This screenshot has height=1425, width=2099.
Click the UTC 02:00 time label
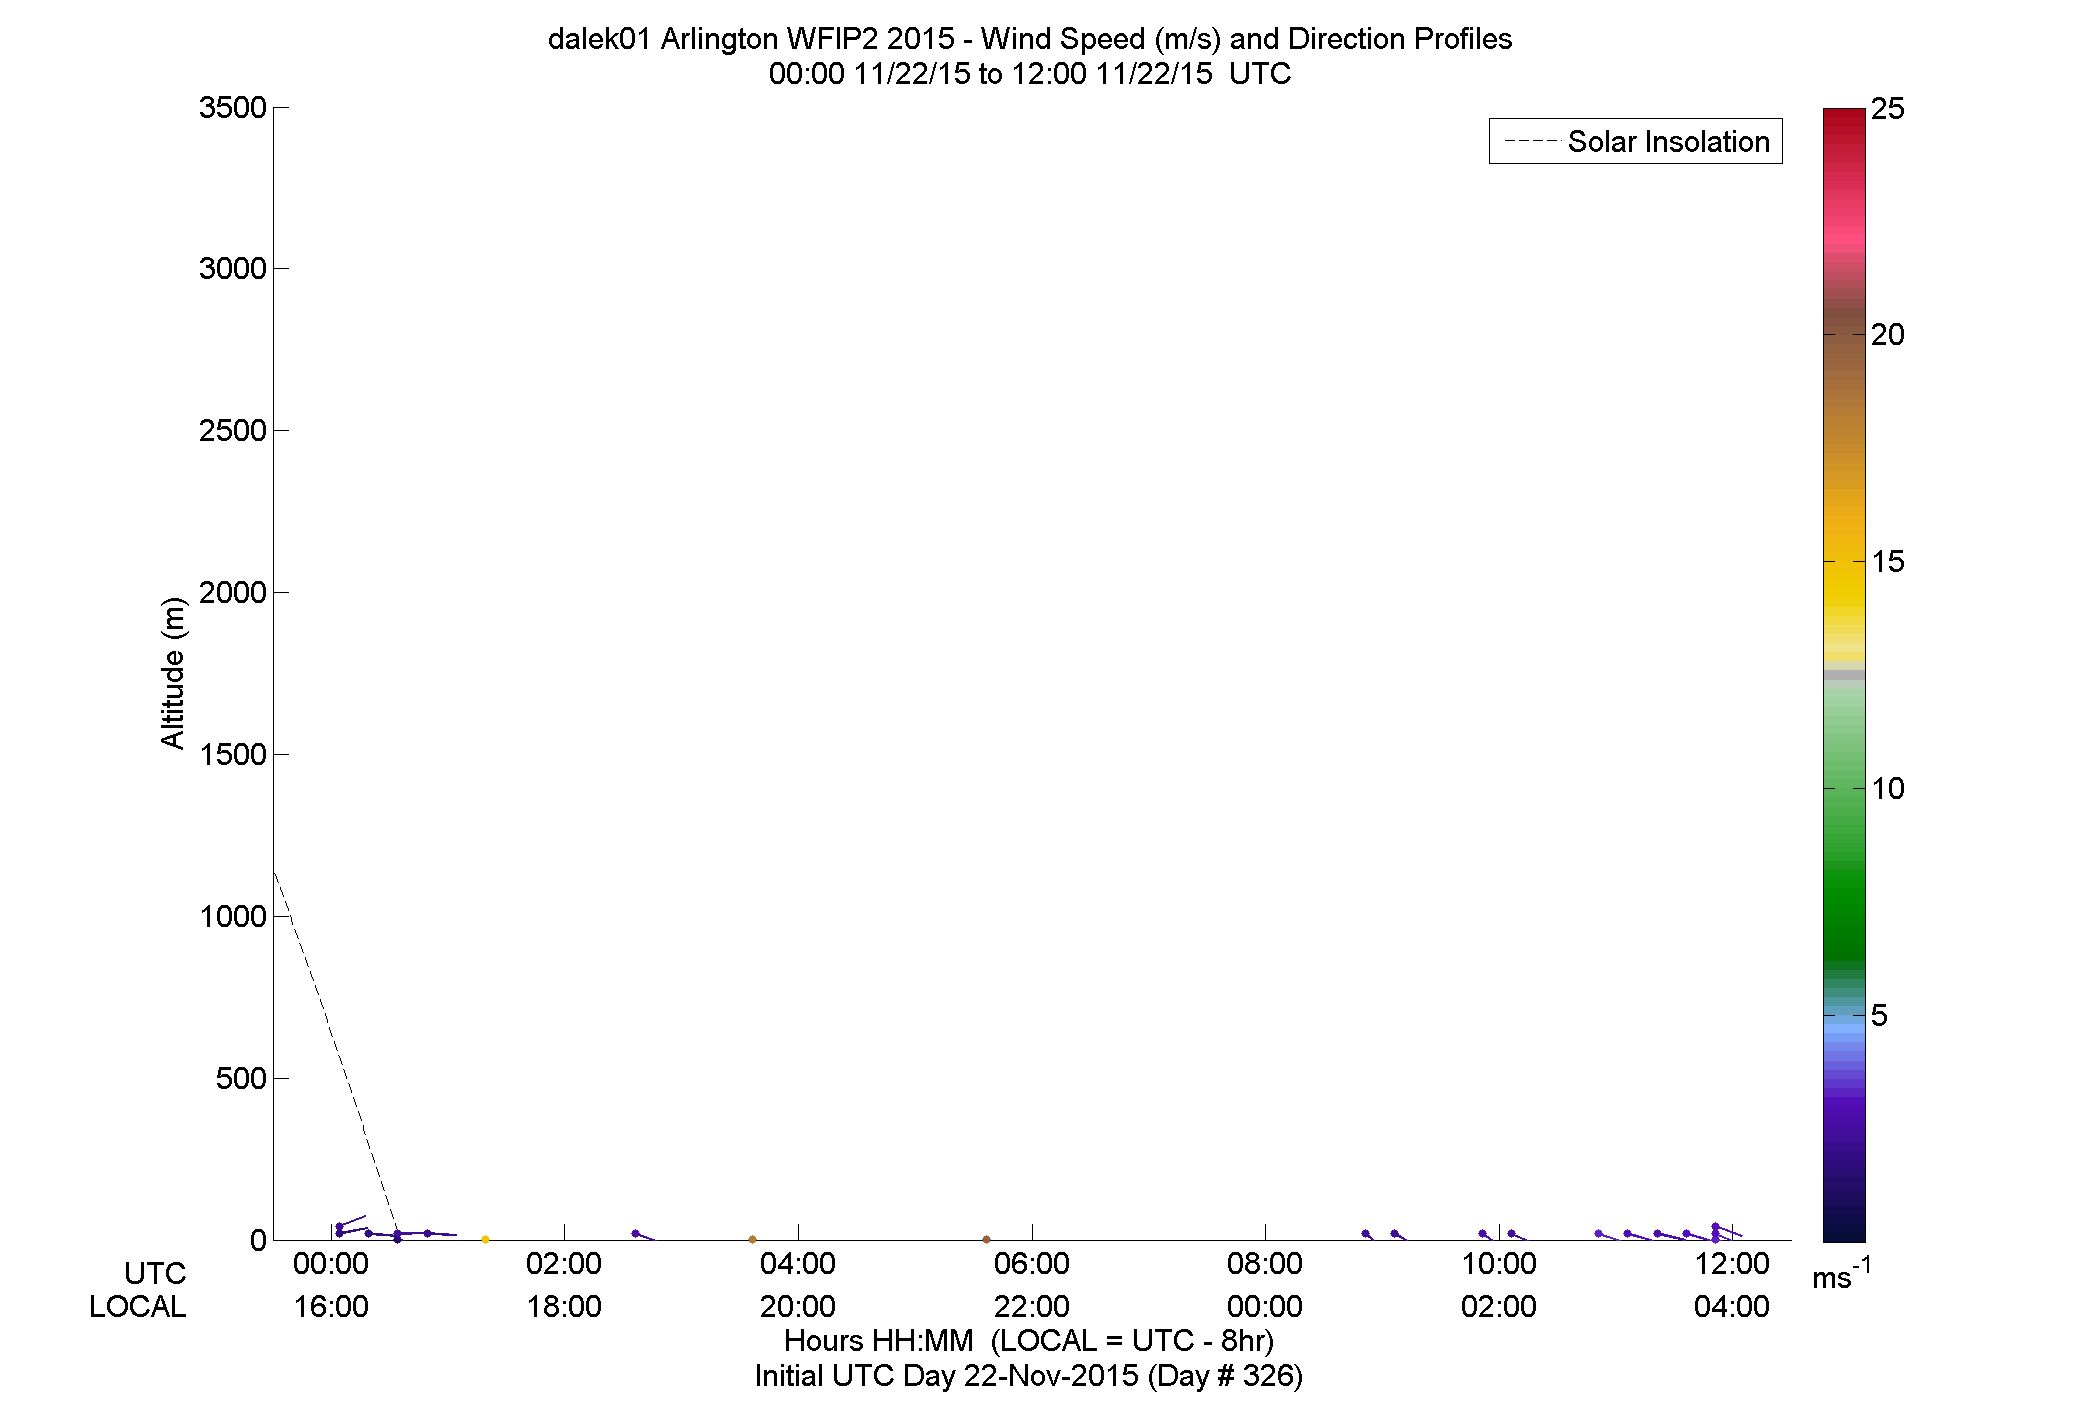[x=564, y=1264]
